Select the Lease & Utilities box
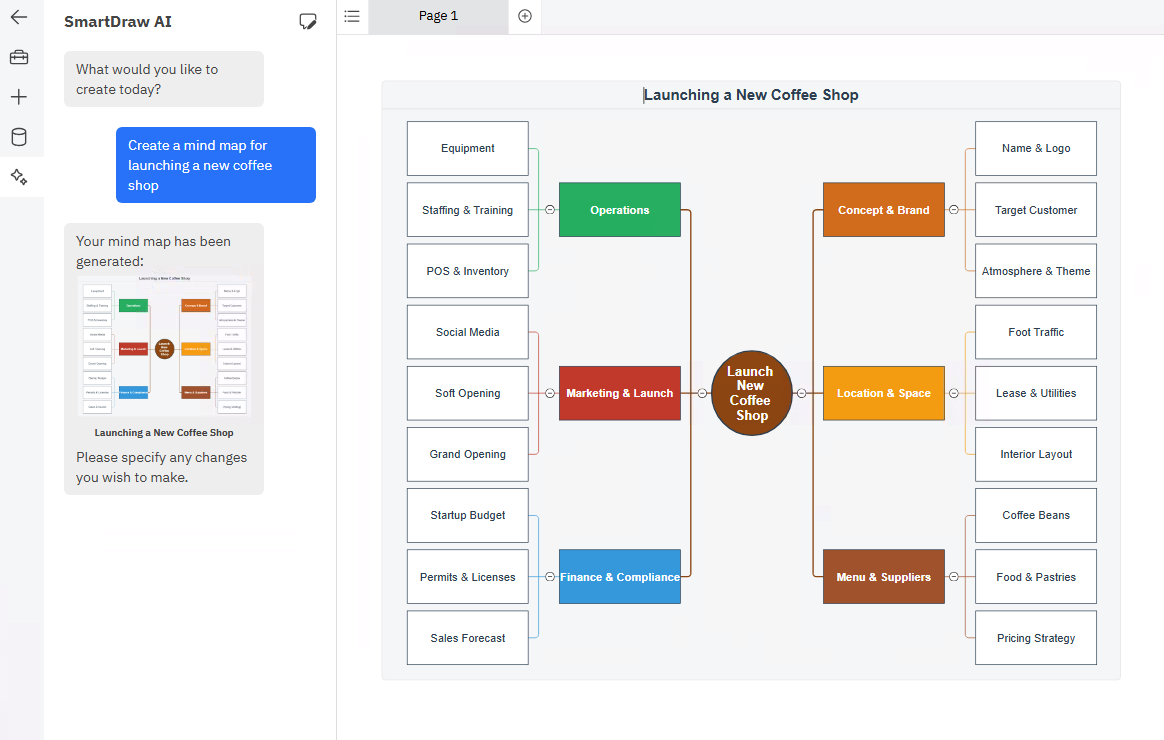Image resolution: width=1164 pixels, height=740 pixels. pos(1036,393)
